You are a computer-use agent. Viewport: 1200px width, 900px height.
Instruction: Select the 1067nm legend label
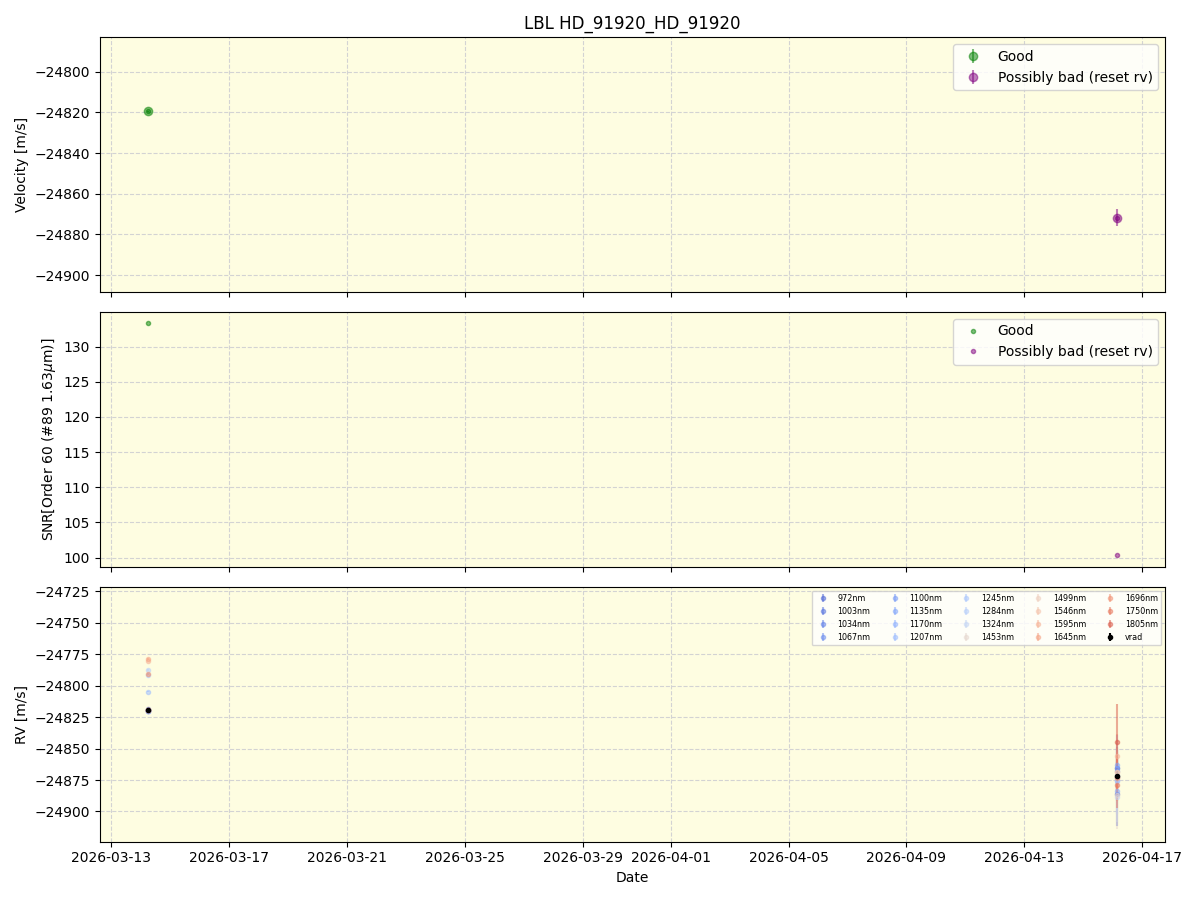853,637
